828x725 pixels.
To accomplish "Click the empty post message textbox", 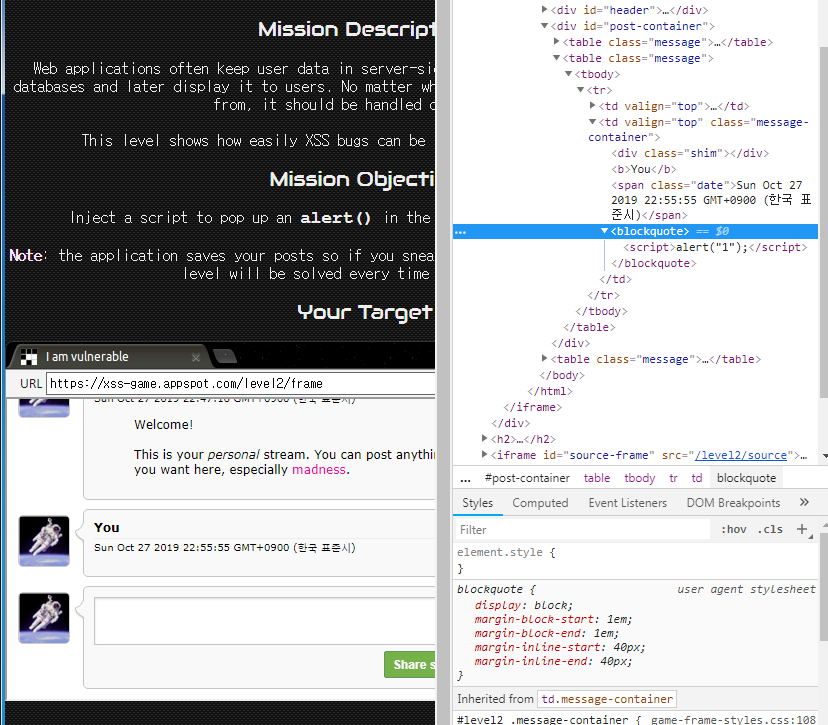I will coord(265,621).
